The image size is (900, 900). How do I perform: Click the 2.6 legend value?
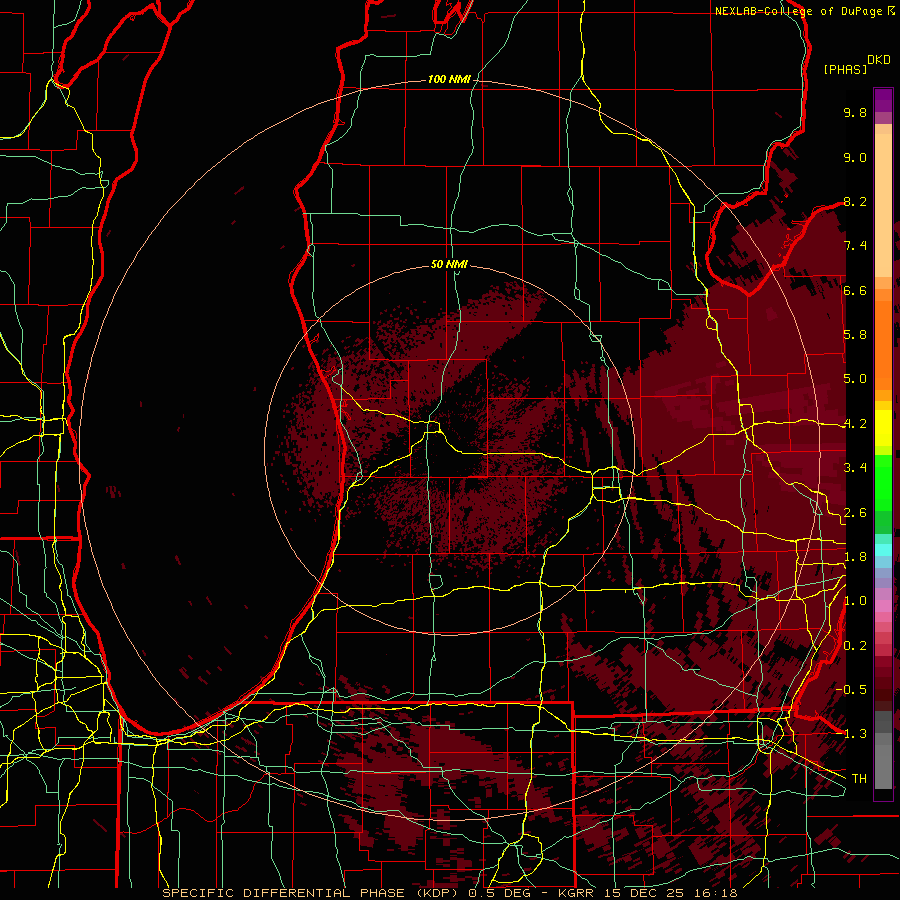[855, 513]
